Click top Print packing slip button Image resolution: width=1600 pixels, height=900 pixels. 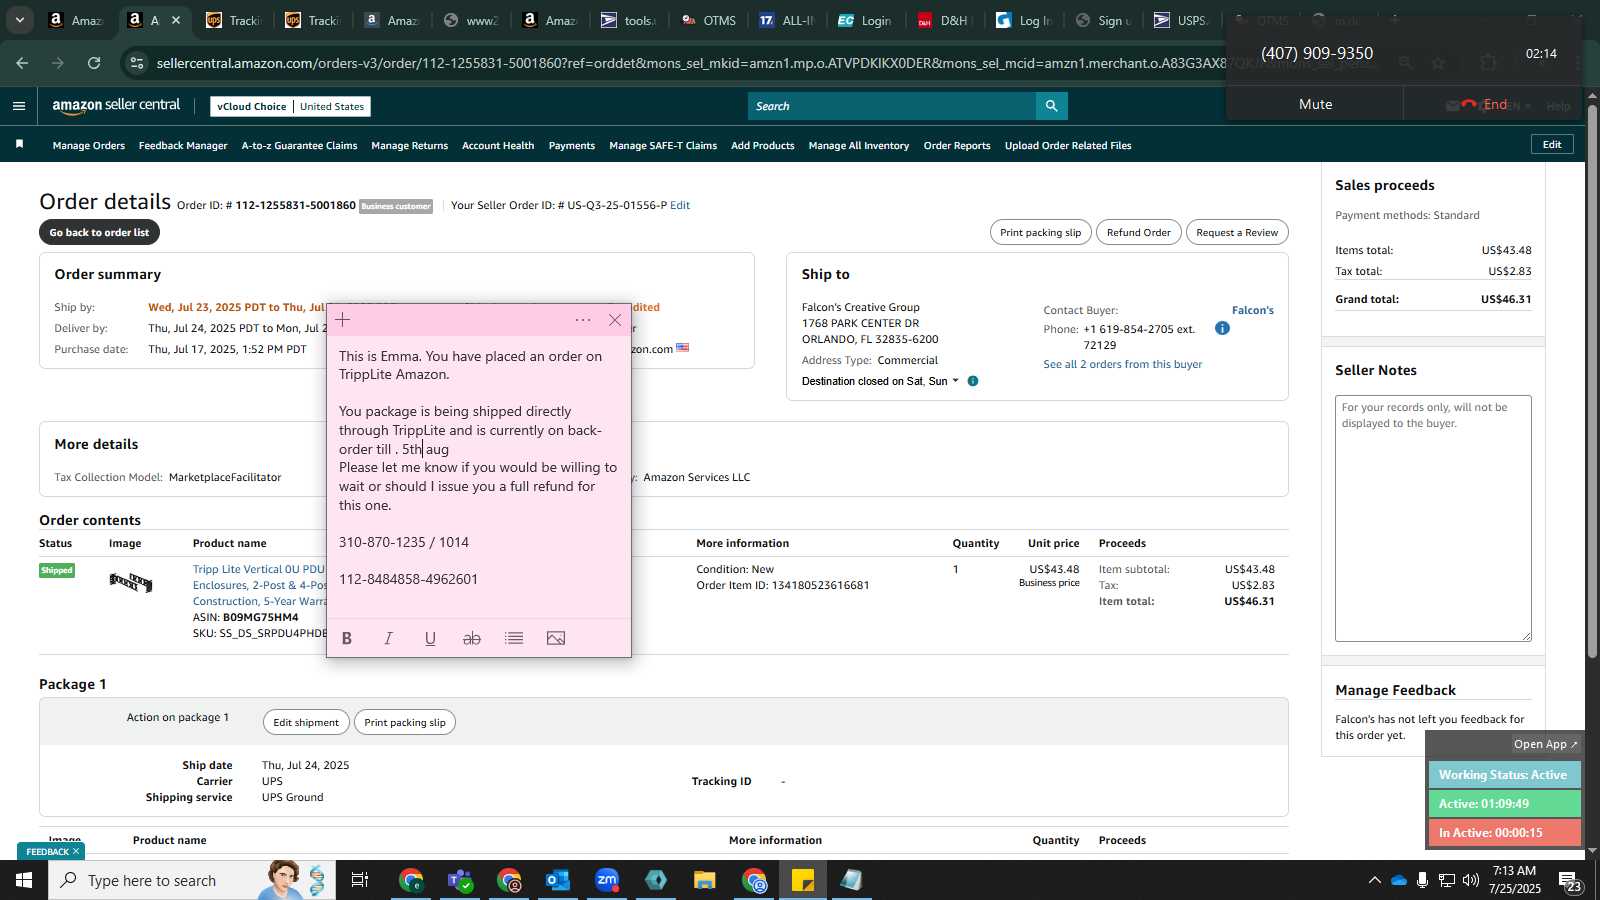1040,233
